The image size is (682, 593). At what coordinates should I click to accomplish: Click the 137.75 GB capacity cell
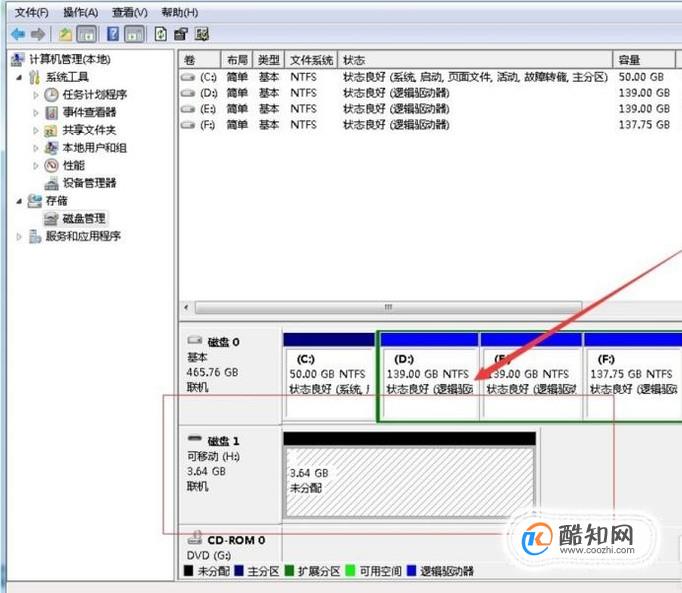tap(644, 125)
